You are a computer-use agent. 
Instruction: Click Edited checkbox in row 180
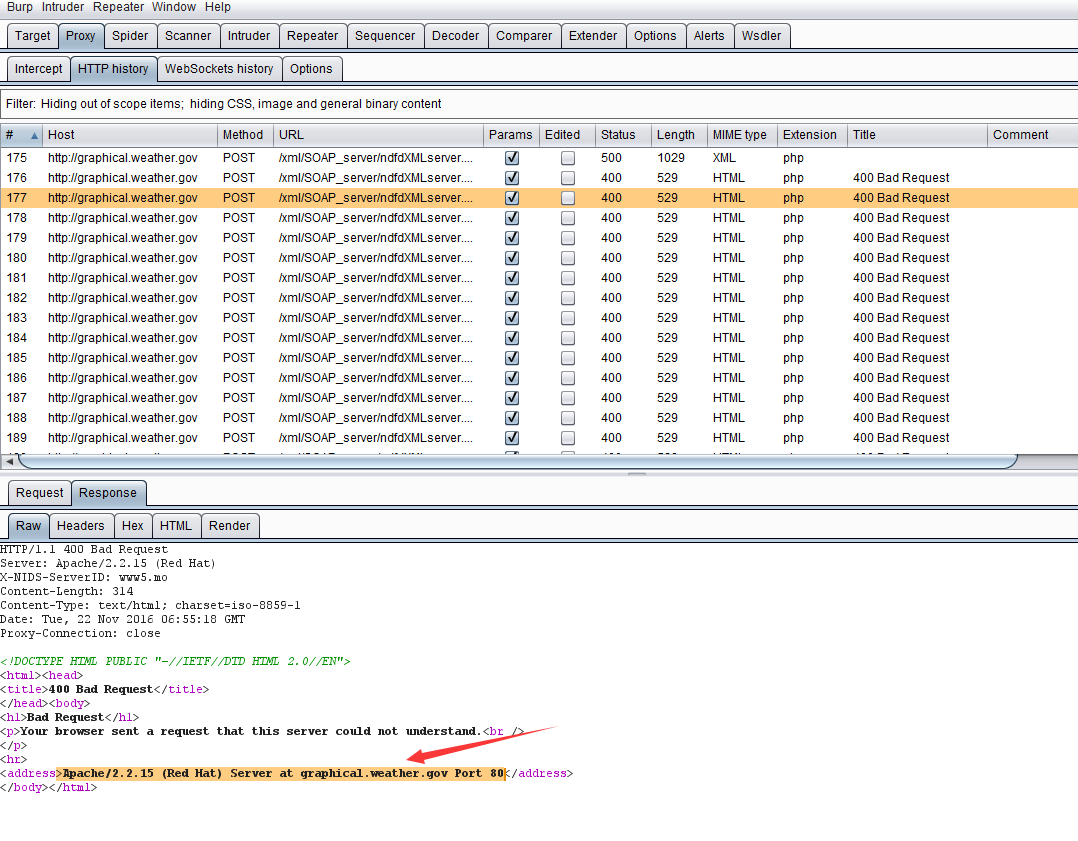point(568,258)
